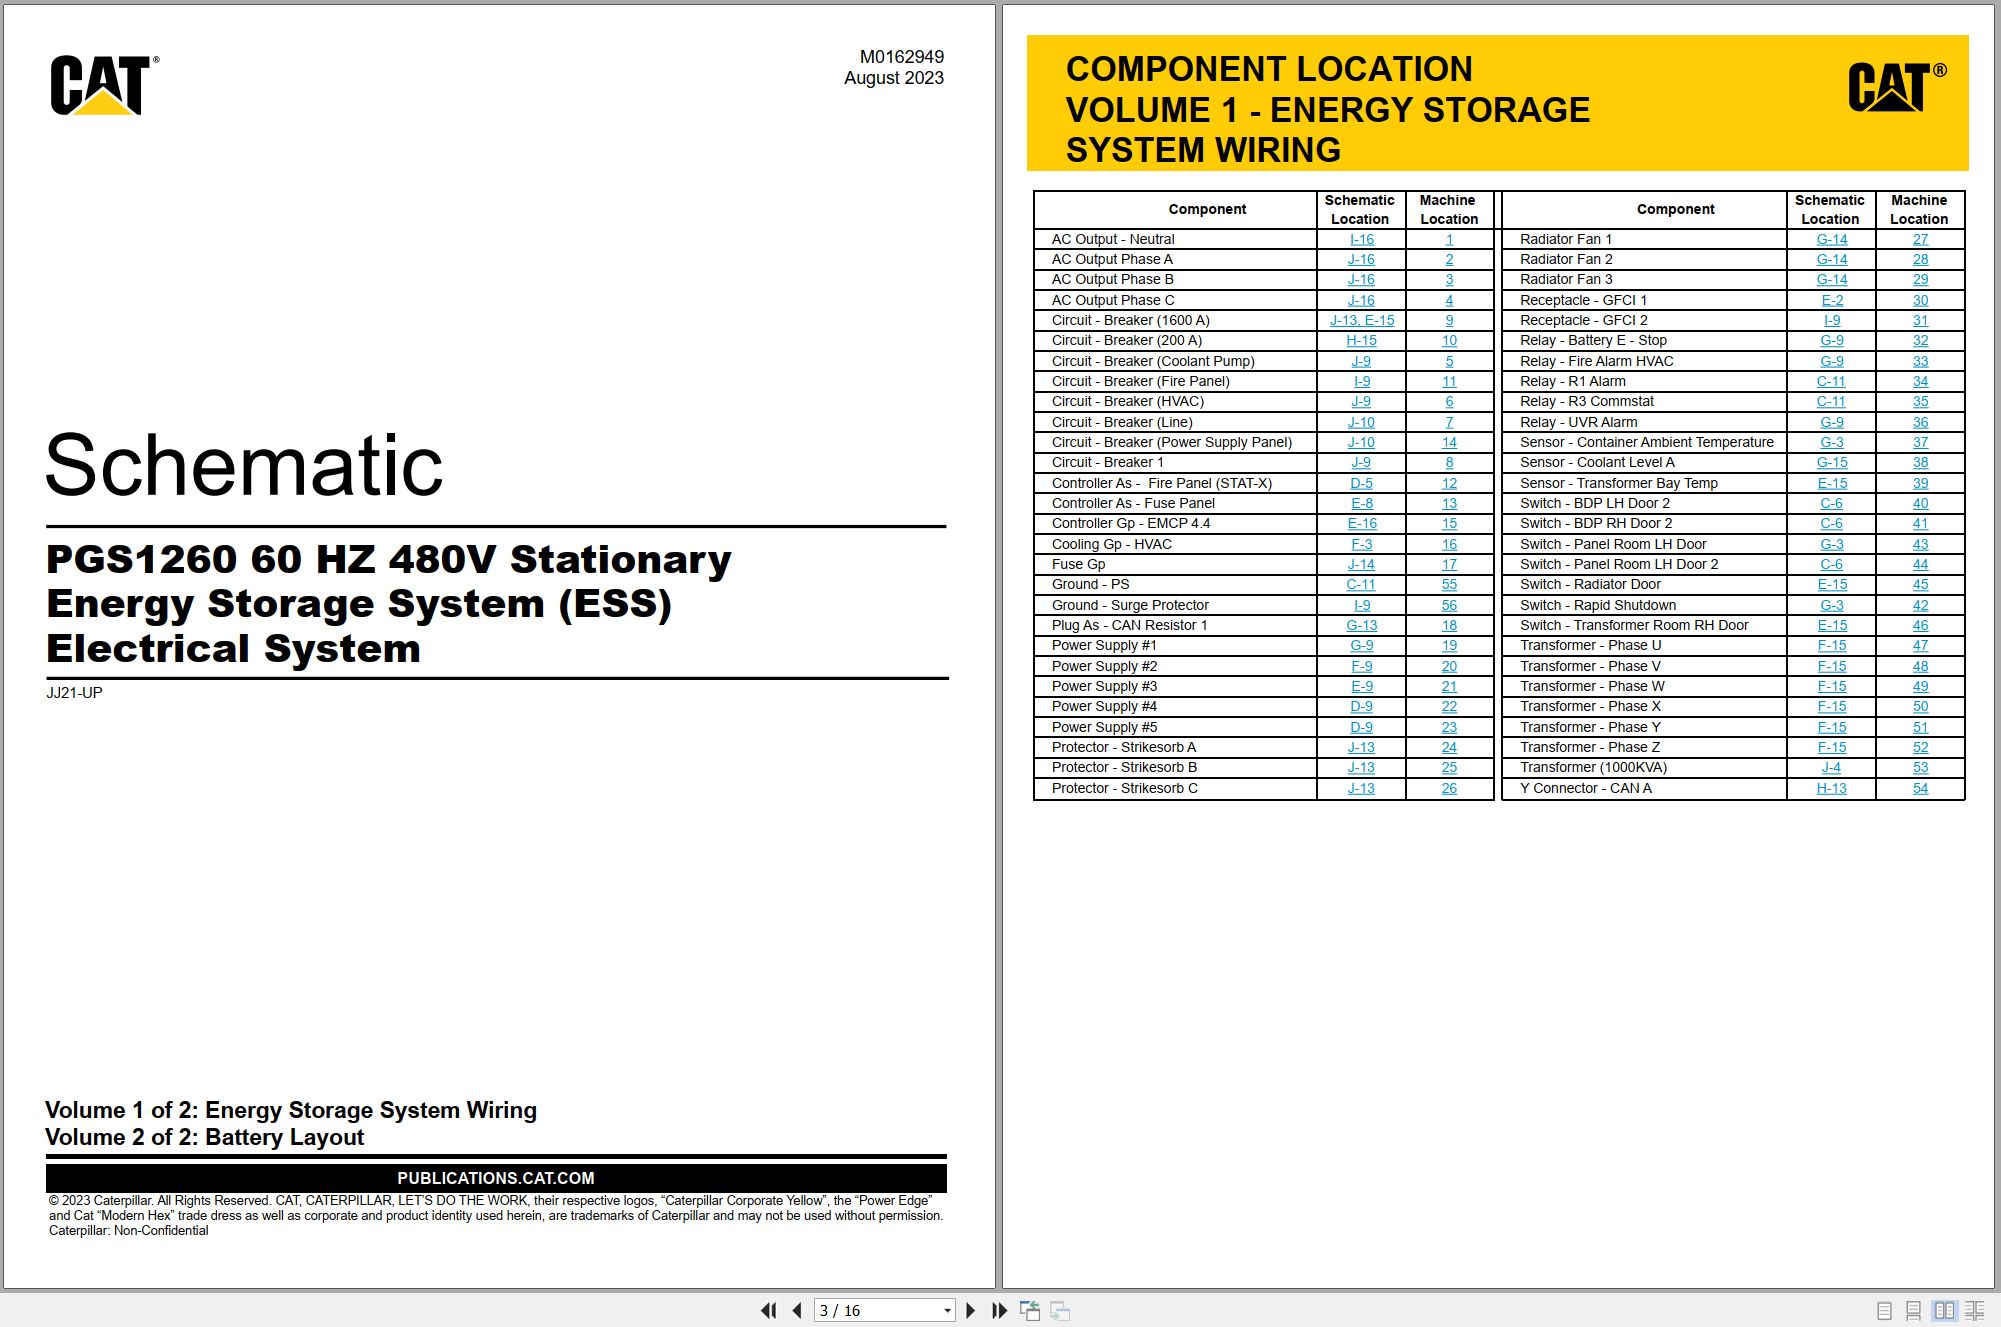
Task: Open machine location 19 for Power Supply #1
Action: click(1449, 645)
